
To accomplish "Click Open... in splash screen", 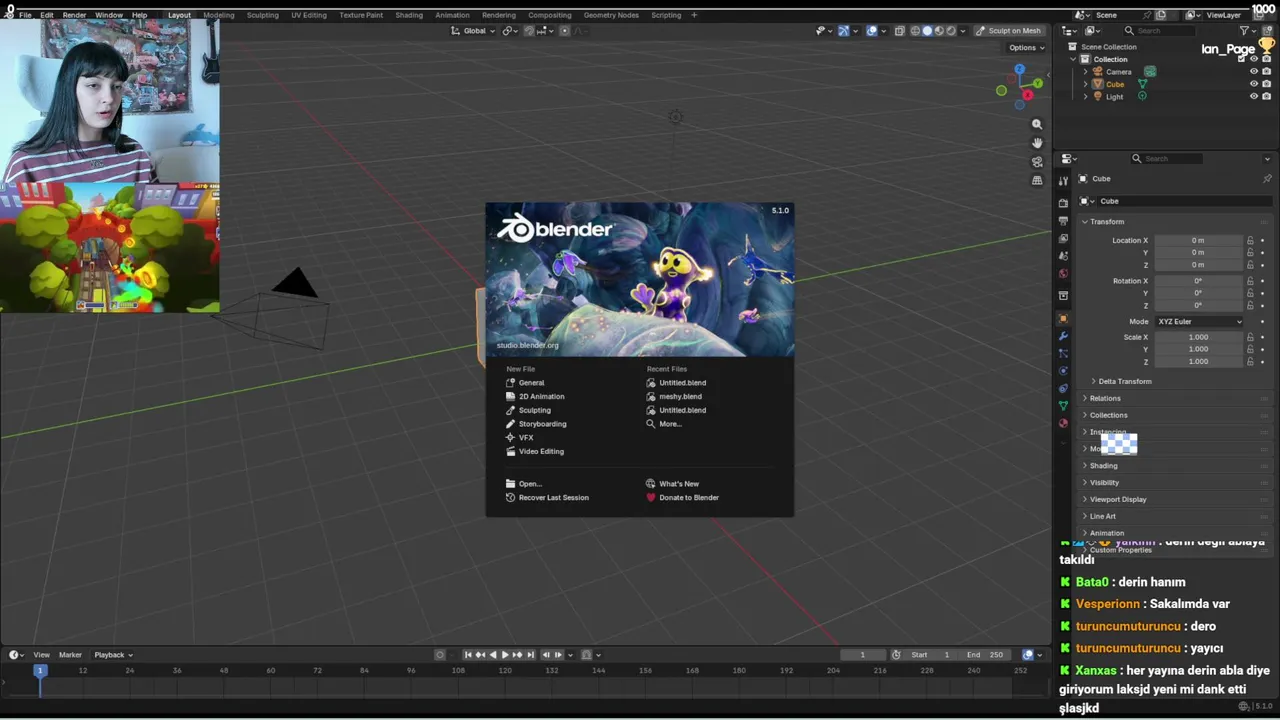I will [x=529, y=484].
